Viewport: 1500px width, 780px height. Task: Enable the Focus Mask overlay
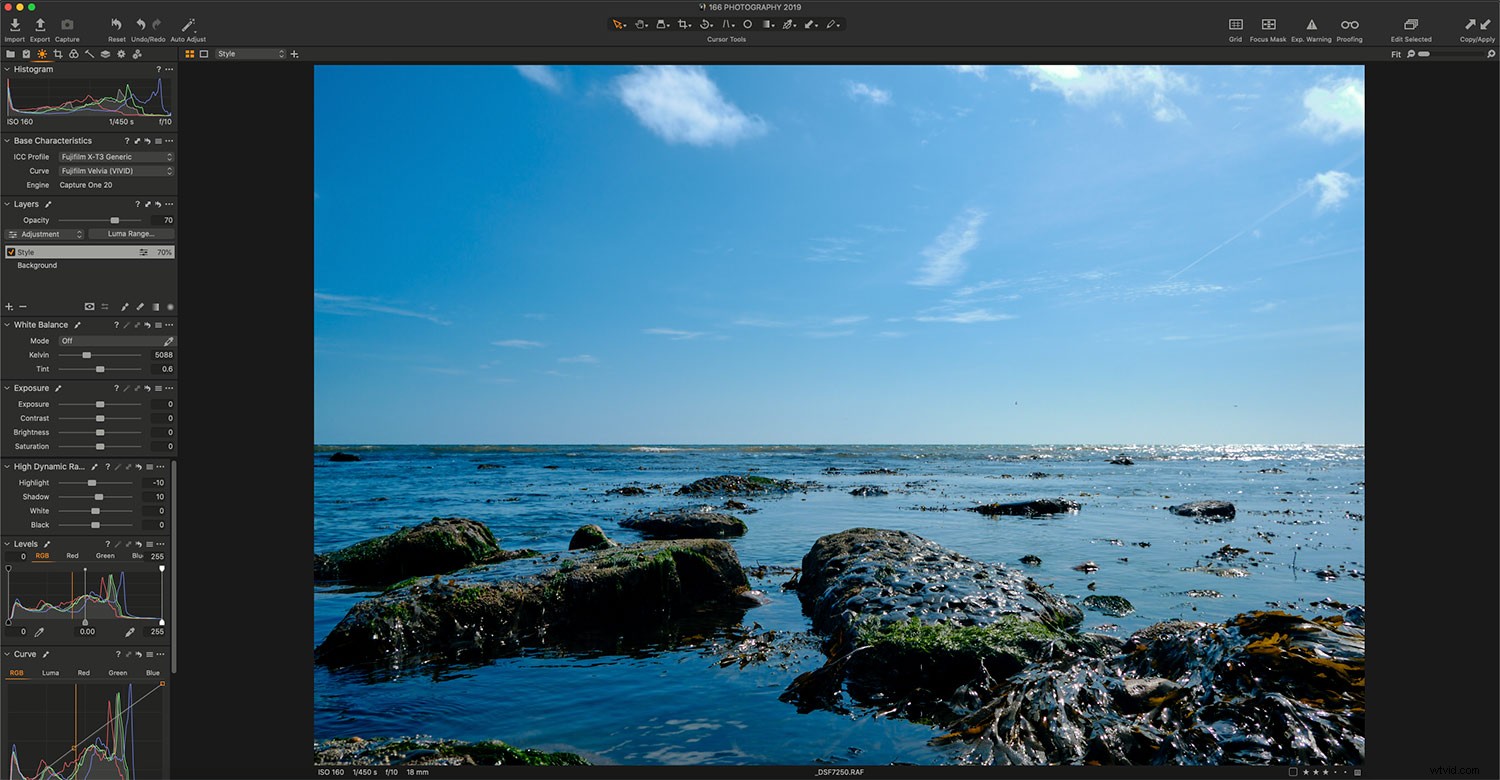pyautogui.click(x=1268, y=27)
